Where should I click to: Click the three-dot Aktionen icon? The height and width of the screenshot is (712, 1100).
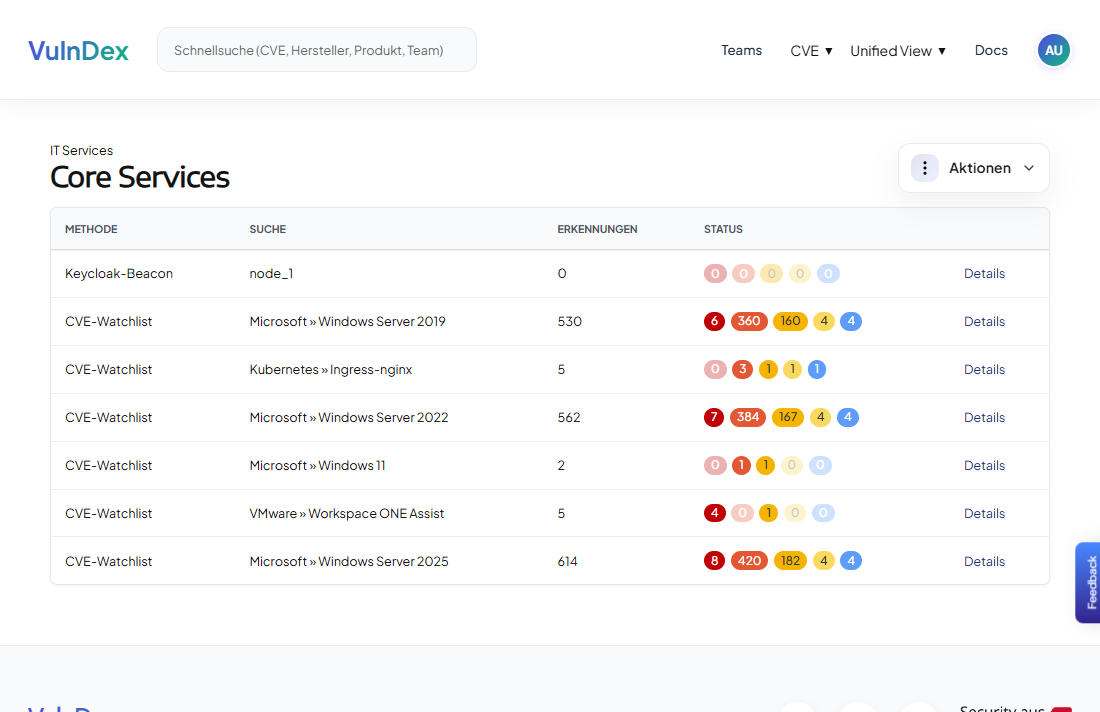click(924, 168)
